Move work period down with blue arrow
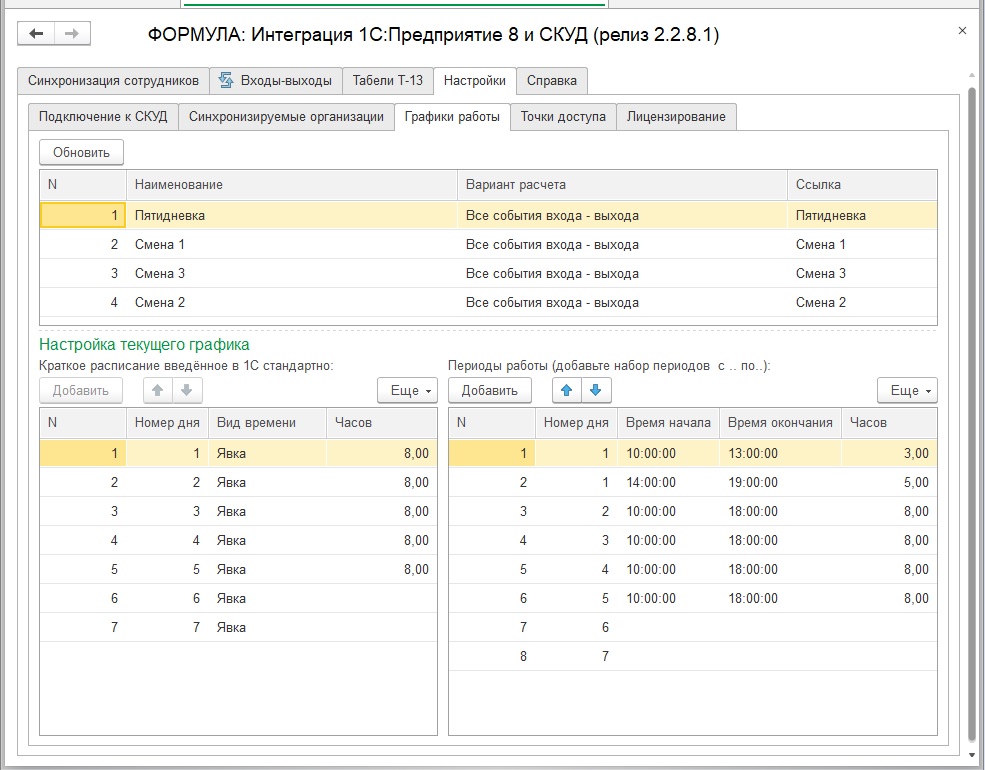The width and height of the screenshot is (985, 770). pyautogui.click(x=596, y=390)
